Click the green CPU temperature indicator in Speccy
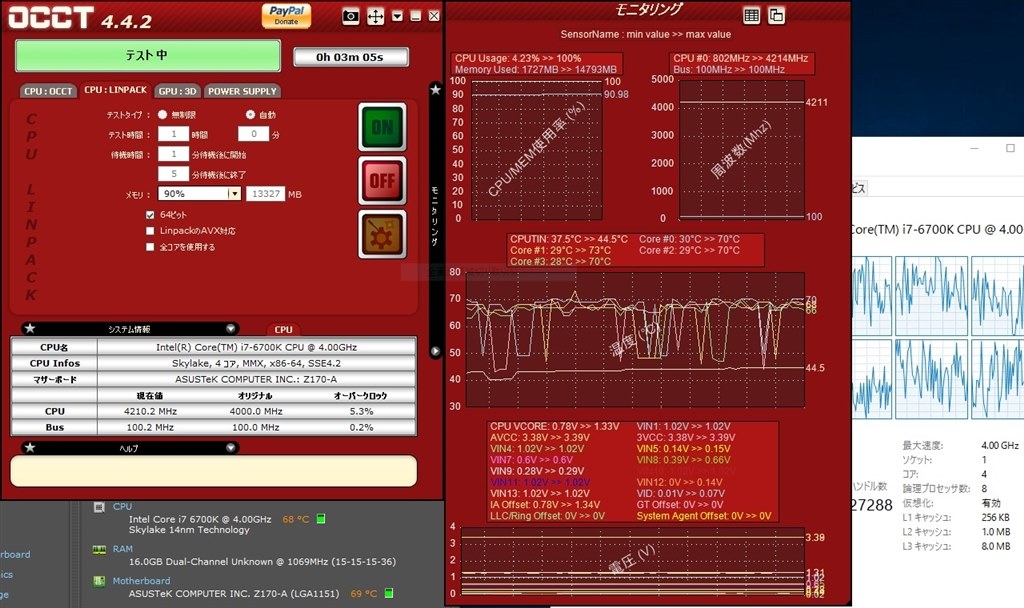 321,519
